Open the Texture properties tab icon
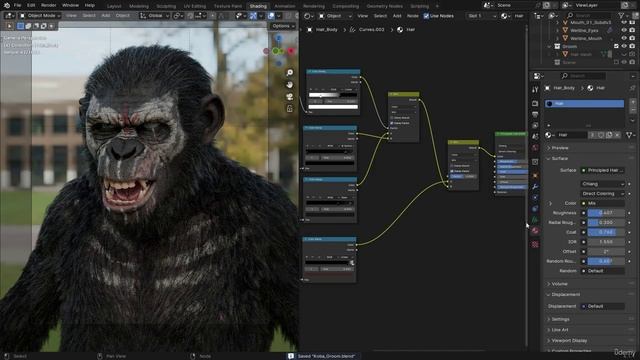640x360 pixels. pos(535,244)
